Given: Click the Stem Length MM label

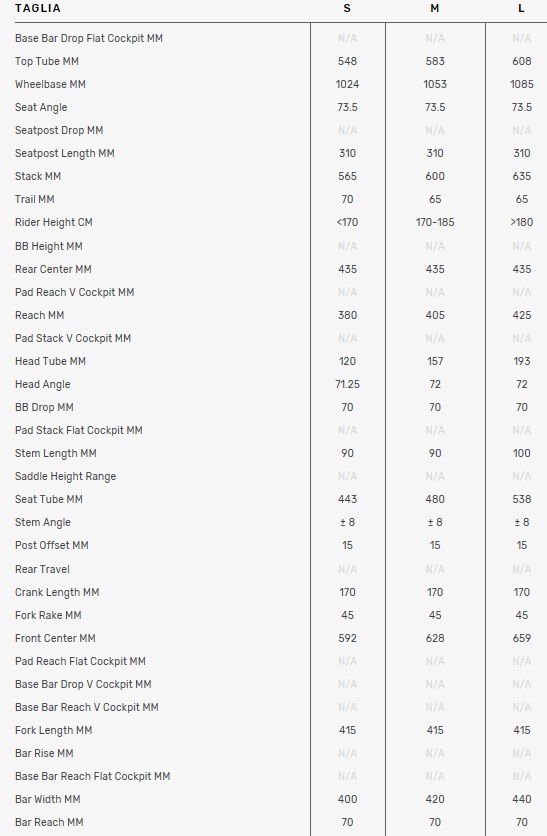Looking at the screenshot, I should [55, 453].
